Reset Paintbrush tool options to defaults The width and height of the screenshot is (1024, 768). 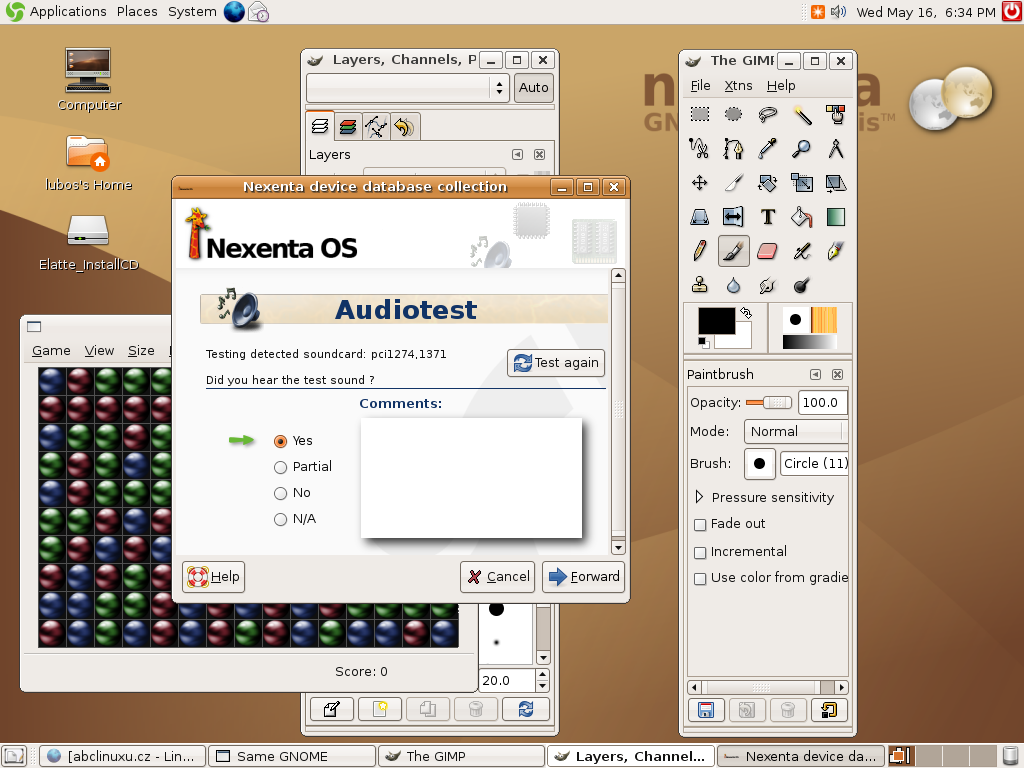click(829, 710)
